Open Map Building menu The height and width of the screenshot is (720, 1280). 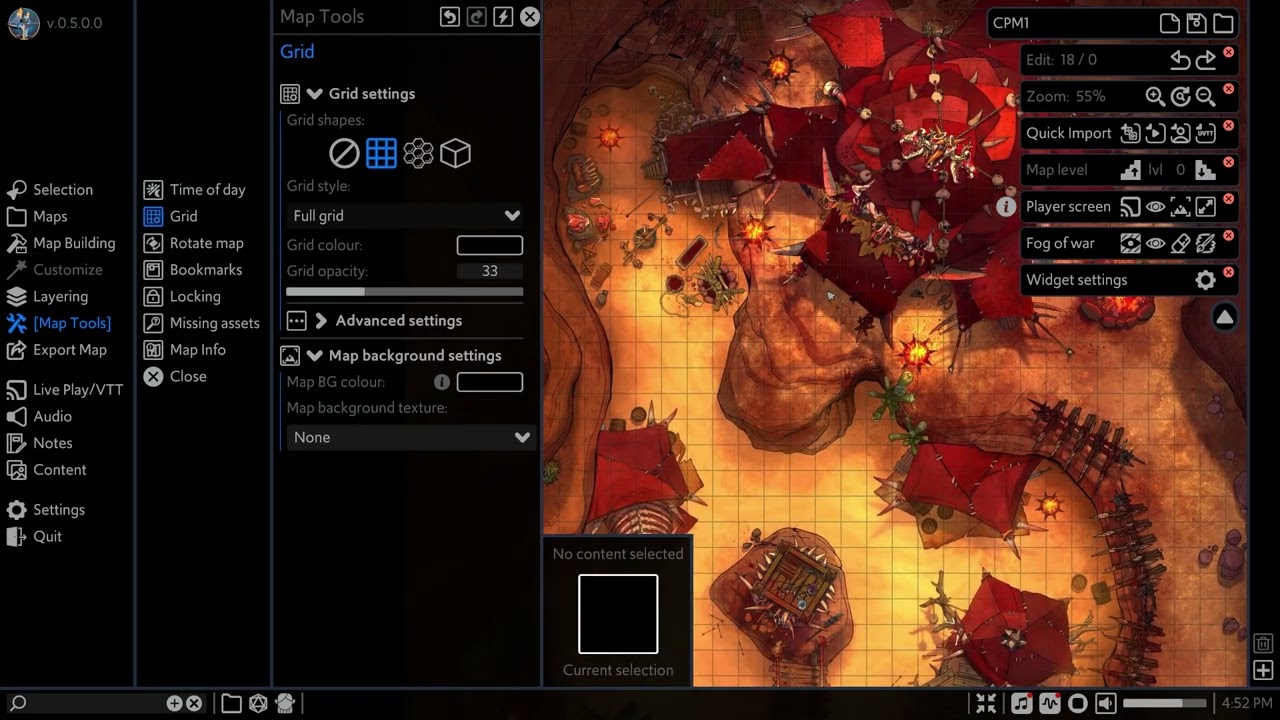tap(60, 243)
